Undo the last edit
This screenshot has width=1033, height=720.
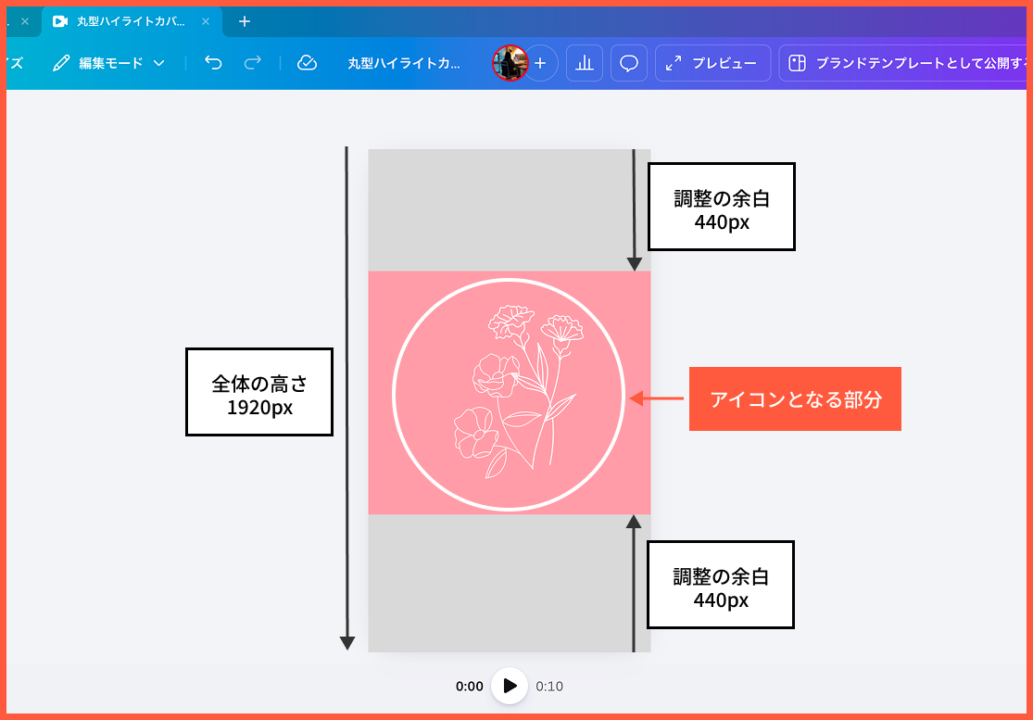coord(213,62)
